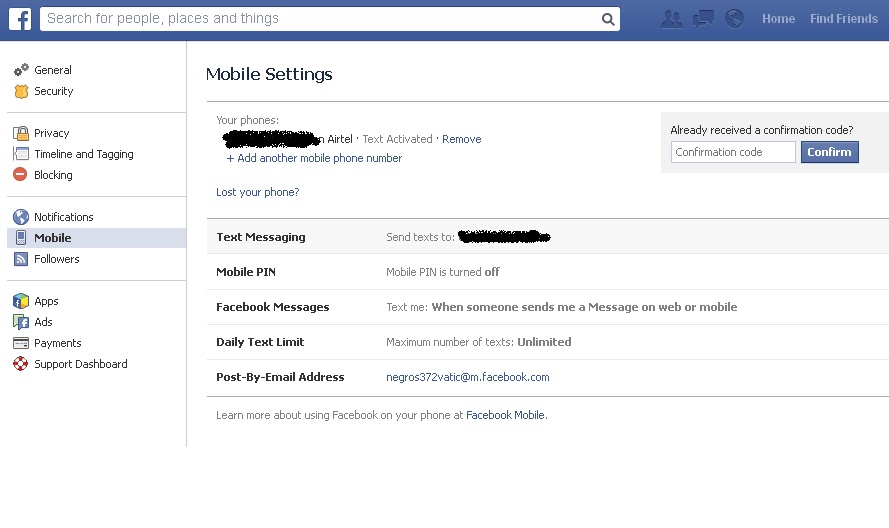The height and width of the screenshot is (528, 889).
Task: Click the Home link in top bar
Action: tap(778, 19)
